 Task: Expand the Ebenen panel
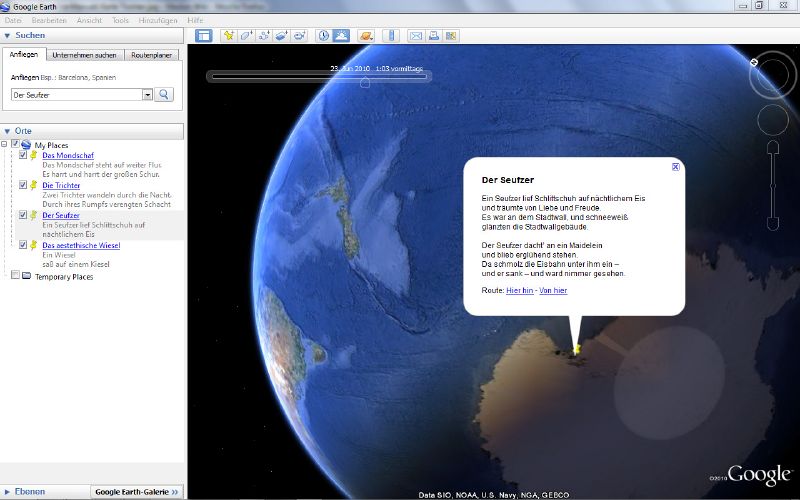[x=7, y=492]
